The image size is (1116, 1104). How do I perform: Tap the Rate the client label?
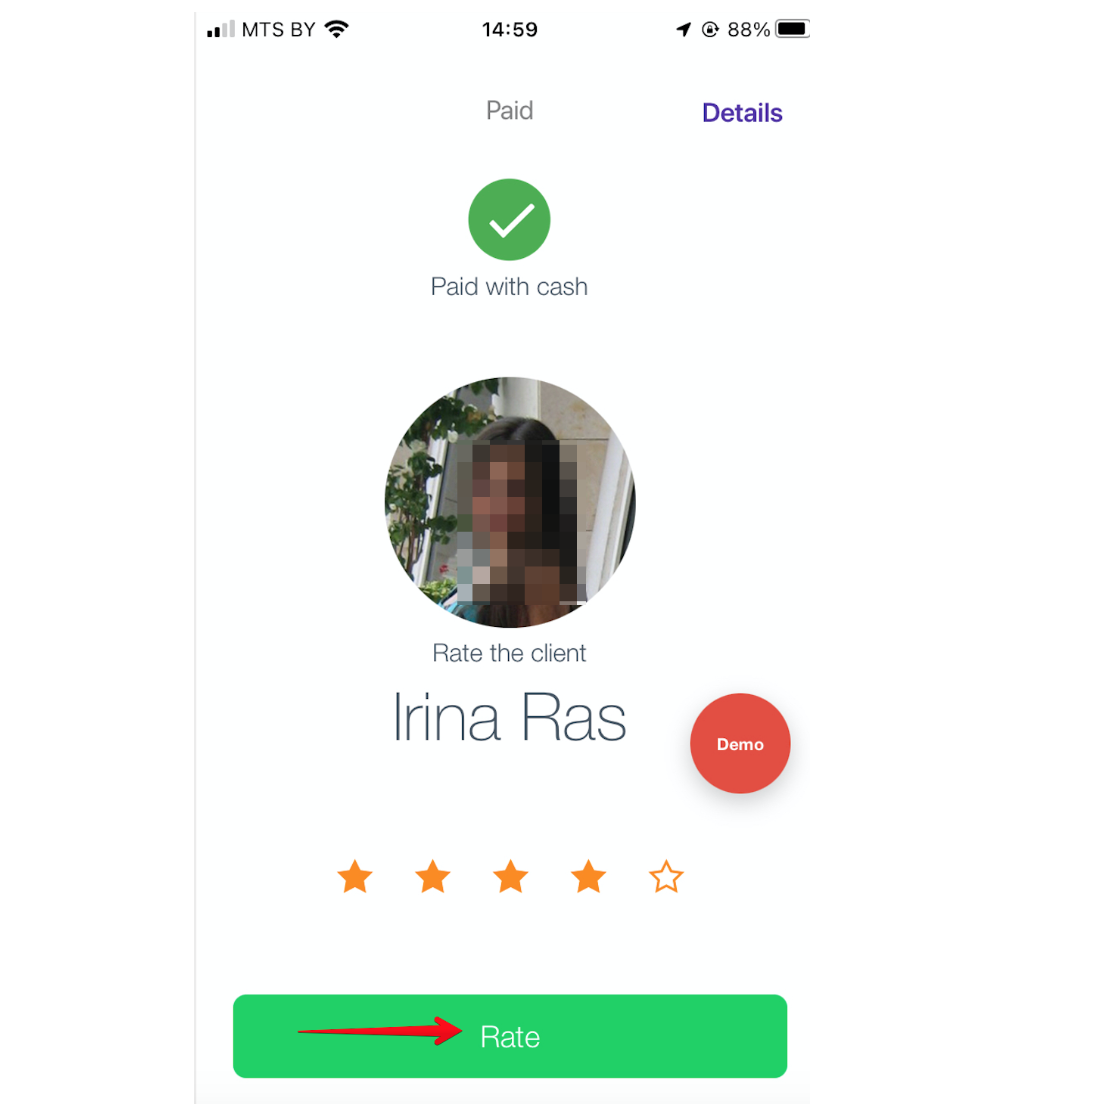coord(509,653)
